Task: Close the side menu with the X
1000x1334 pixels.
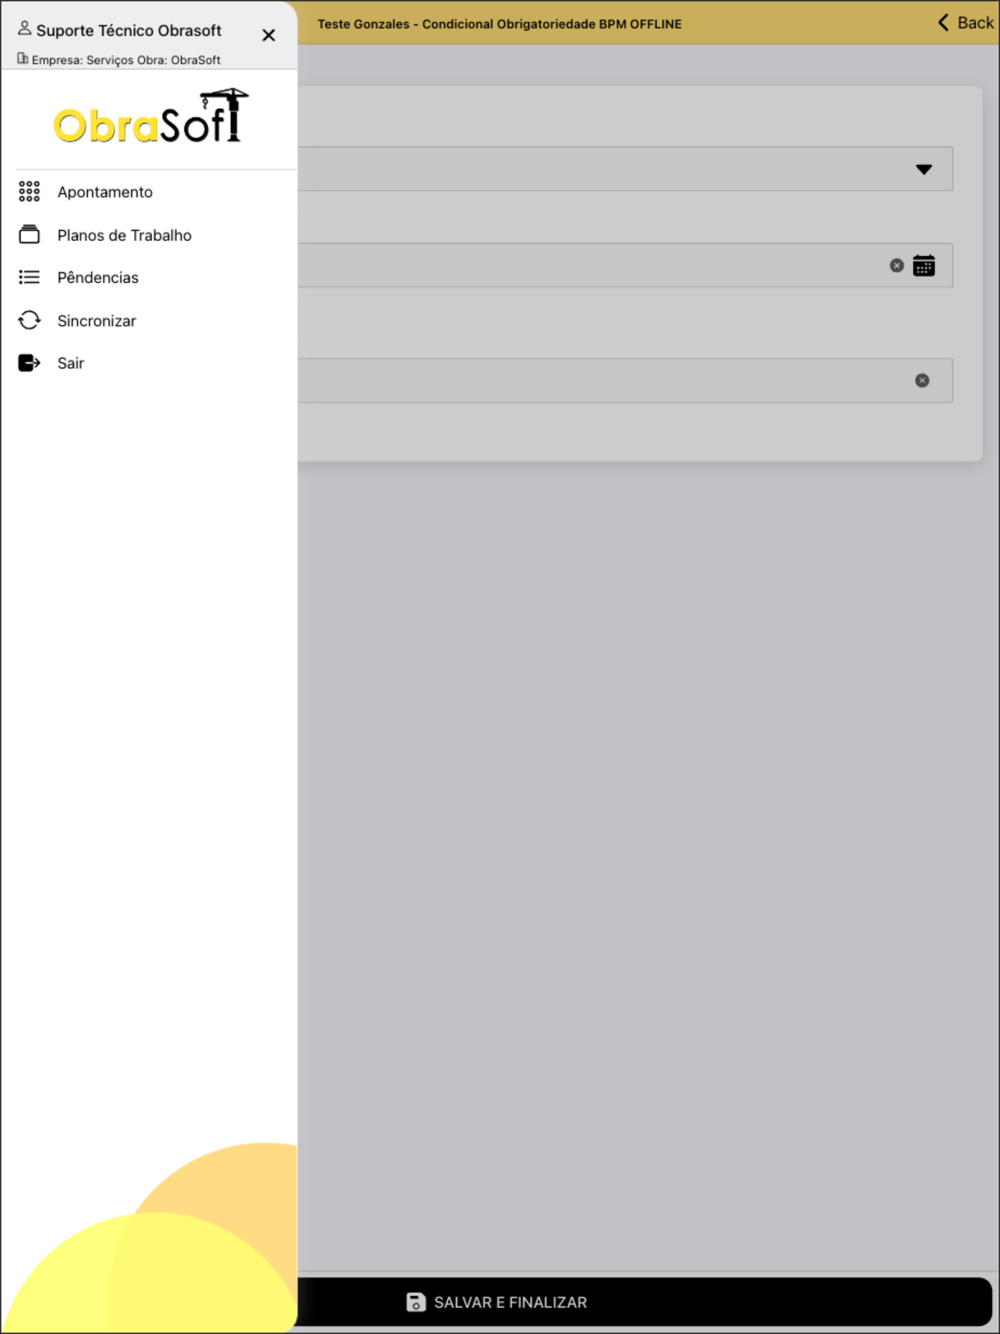Action: tap(268, 35)
